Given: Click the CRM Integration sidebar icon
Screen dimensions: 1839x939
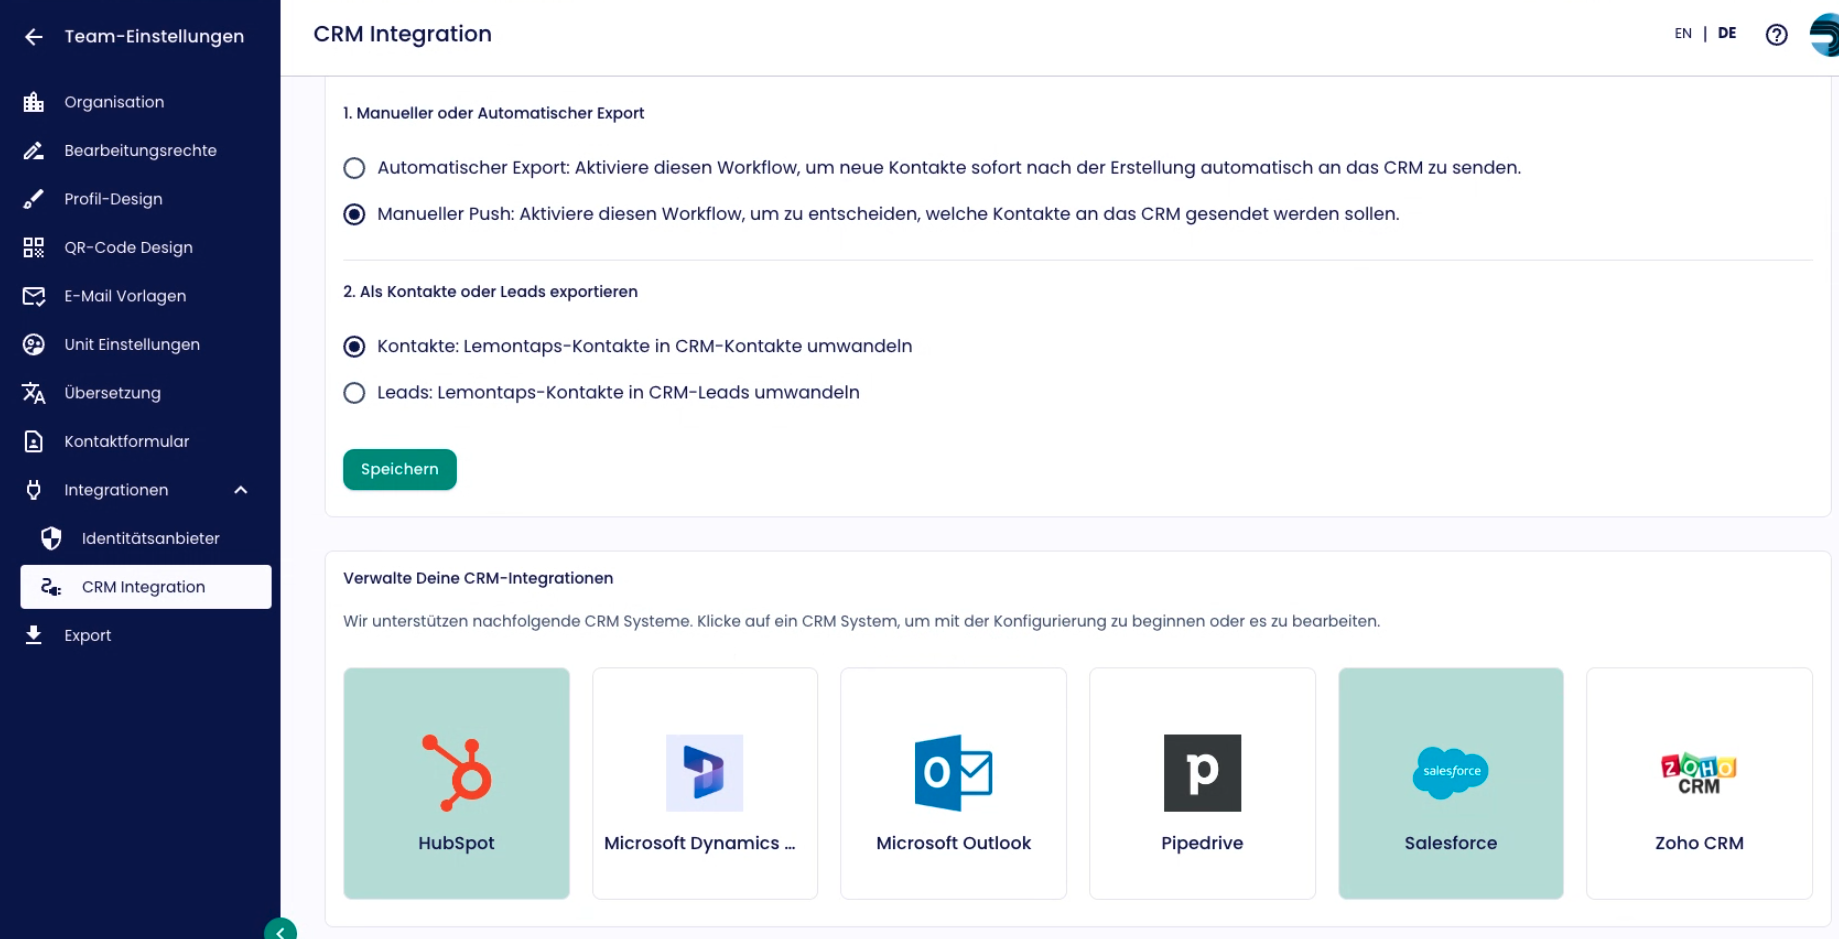Looking at the screenshot, I should click(x=51, y=587).
